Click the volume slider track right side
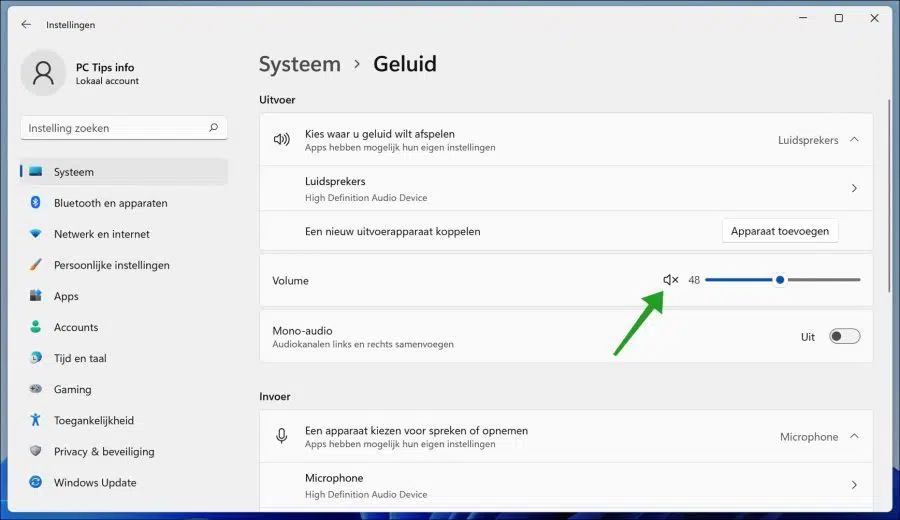Screen dimensions: 900x520 point(824,280)
